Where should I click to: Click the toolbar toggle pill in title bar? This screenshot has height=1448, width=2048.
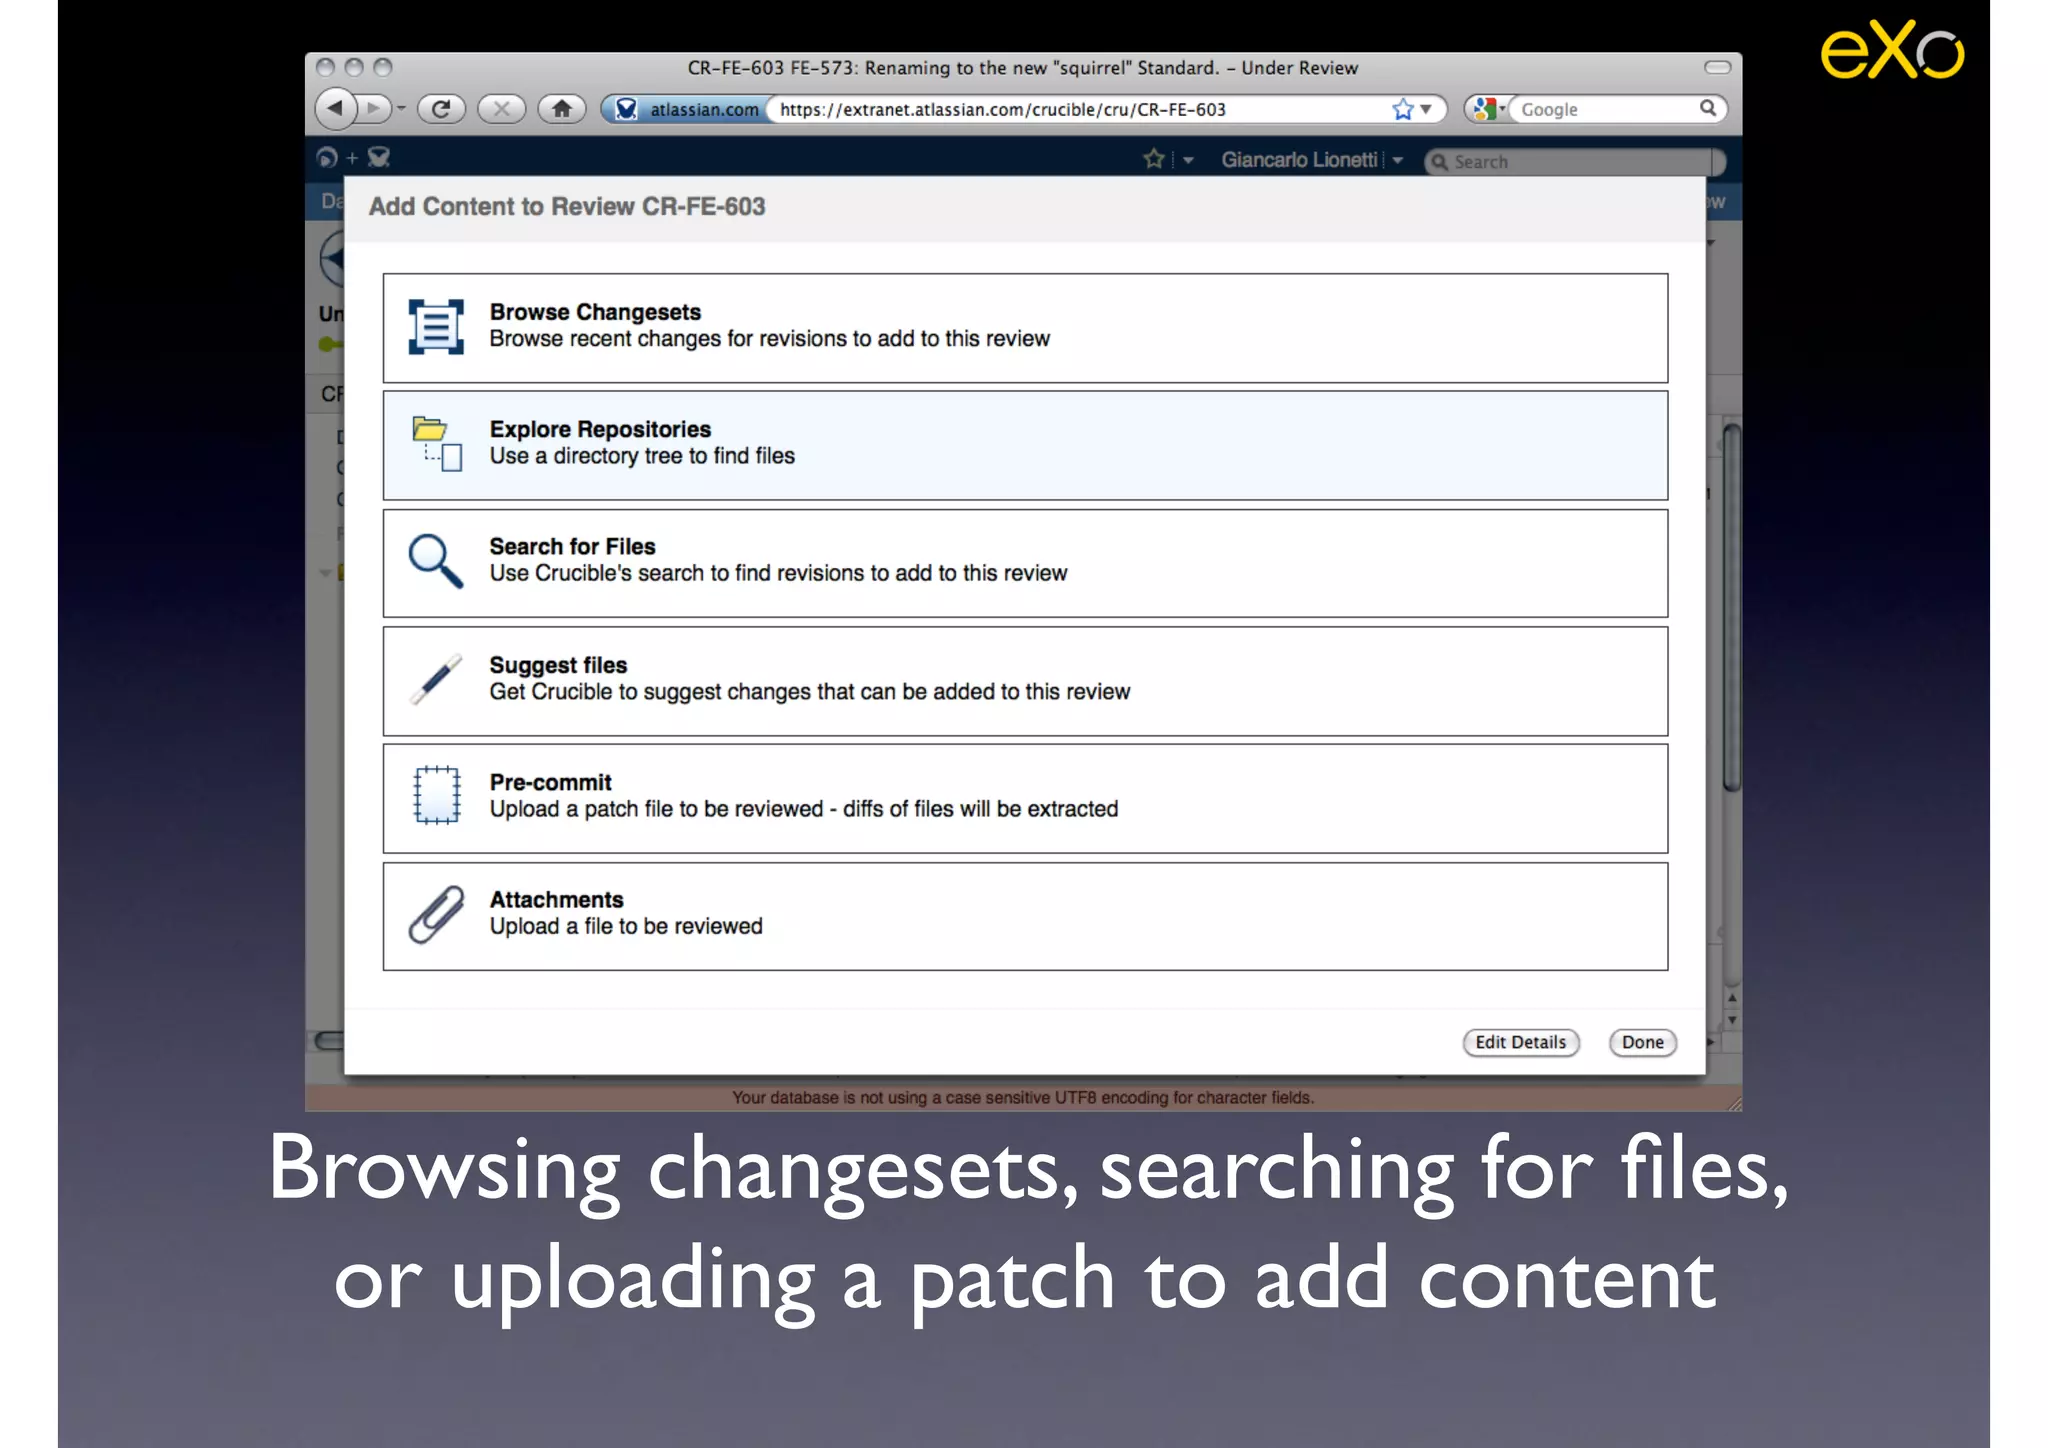1718,67
